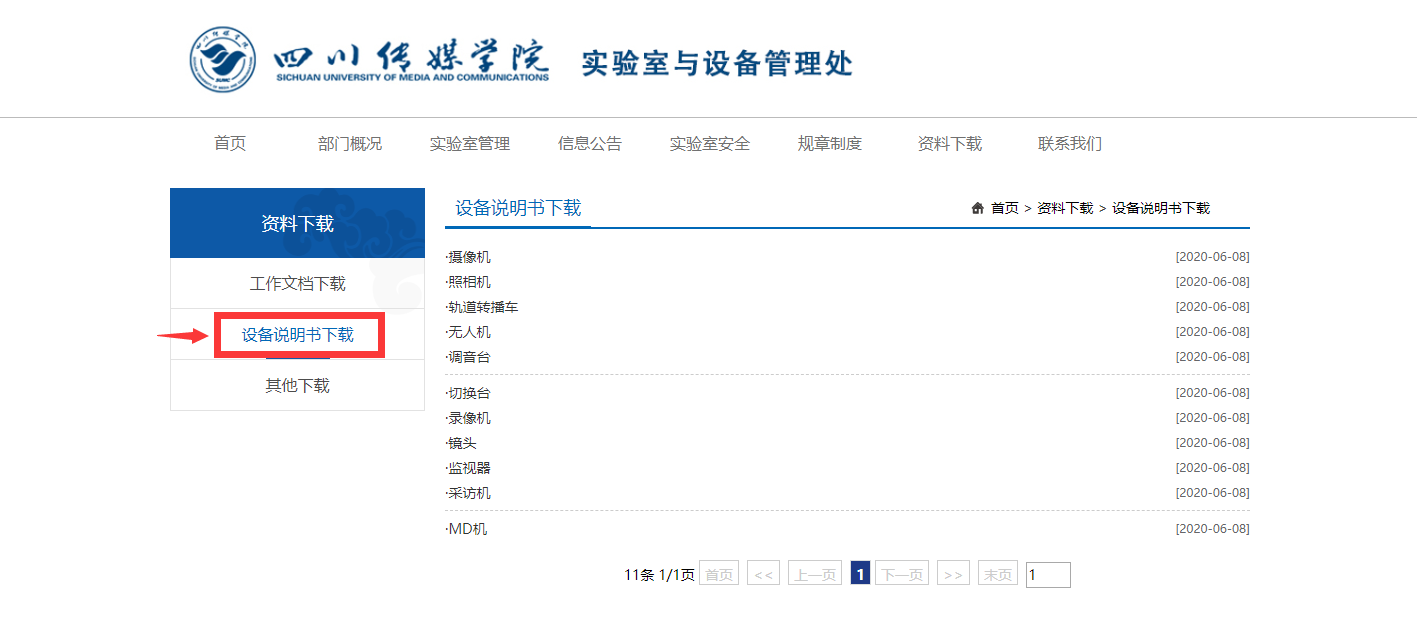The height and width of the screenshot is (619, 1417).
Task: Open 首页 in the navigation bar
Action: coord(230,143)
